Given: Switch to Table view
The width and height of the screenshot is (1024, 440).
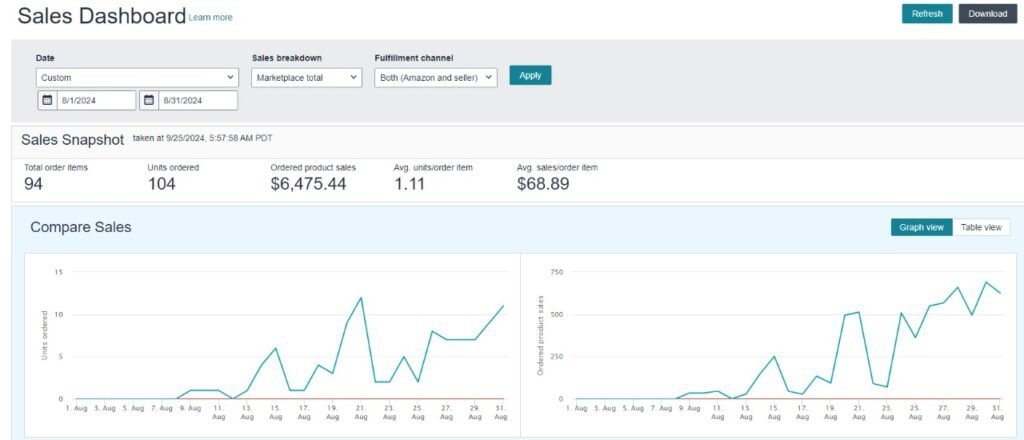Looking at the screenshot, I should tap(980, 227).
